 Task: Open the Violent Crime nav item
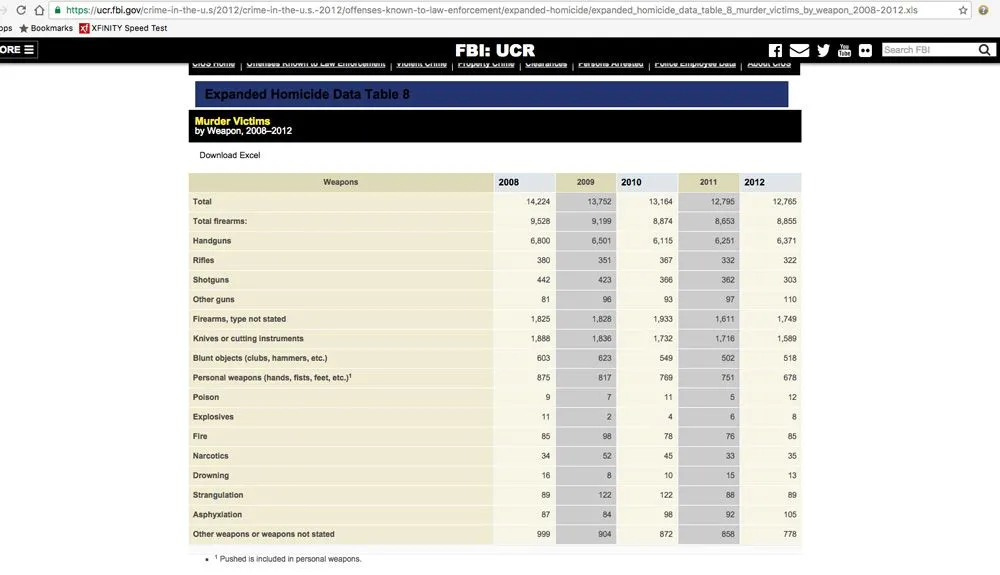point(421,65)
